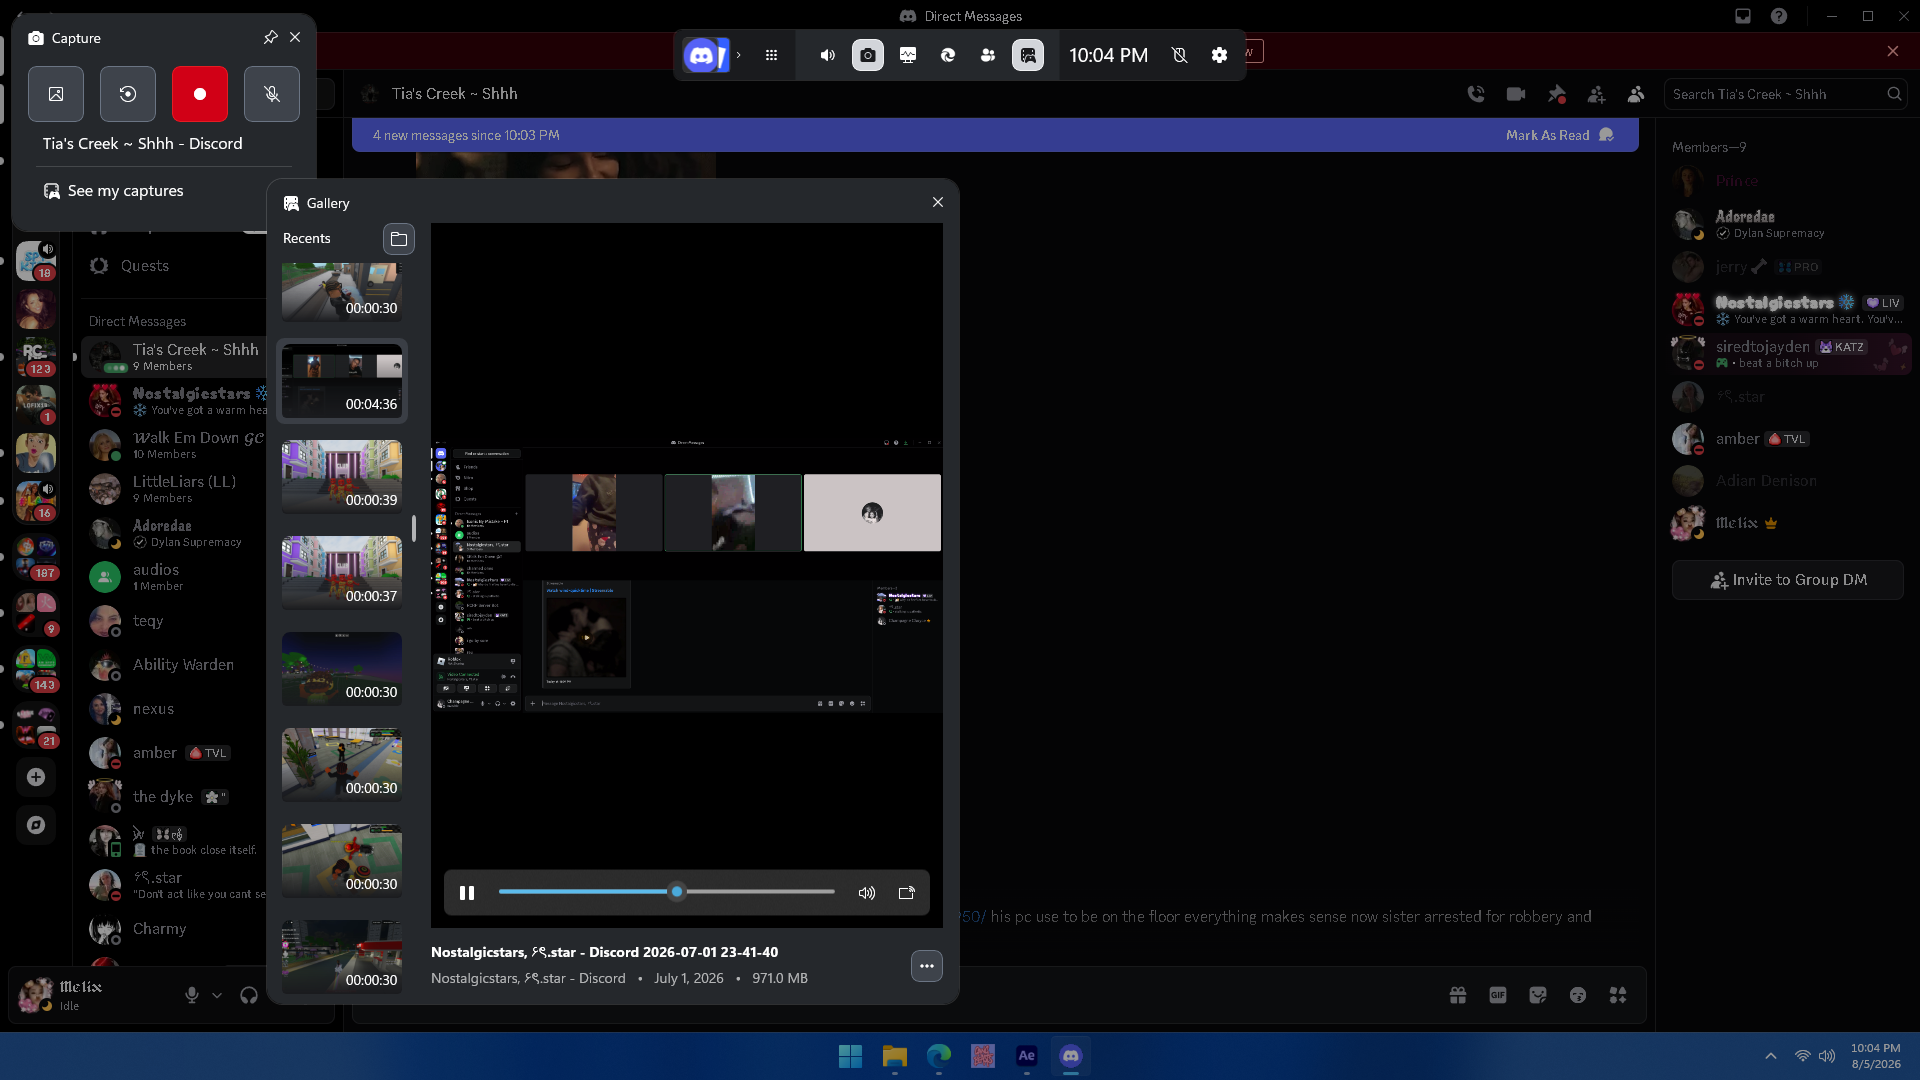The width and height of the screenshot is (1920, 1080).
Task: Open the Apps launcher in the message bar
Action: pyautogui.click(x=1618, y=995)
